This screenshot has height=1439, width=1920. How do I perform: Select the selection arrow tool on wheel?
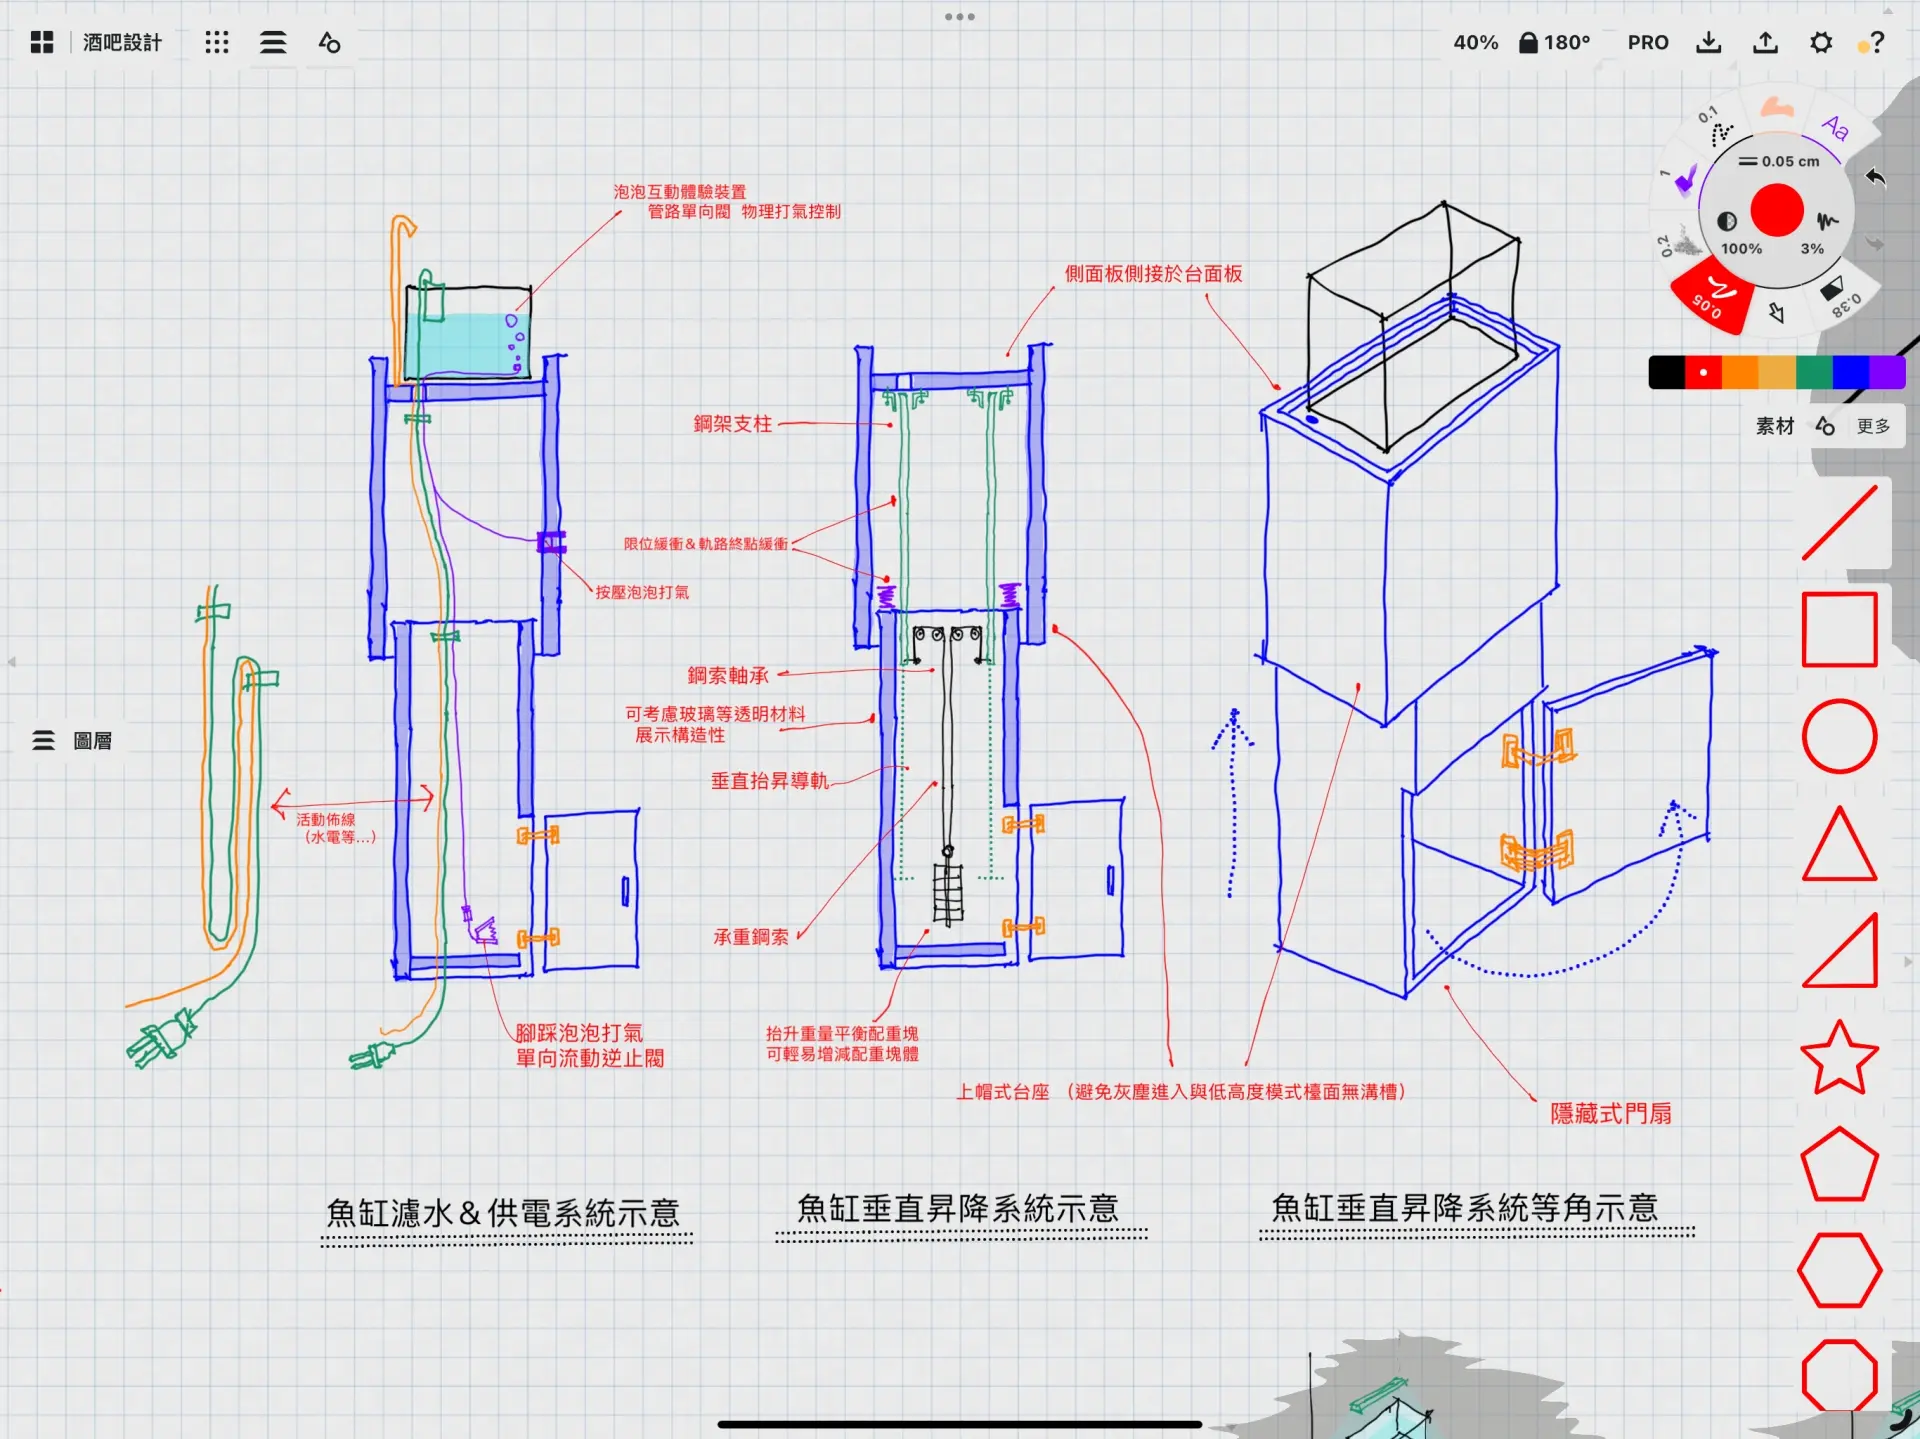point(1776,313)
